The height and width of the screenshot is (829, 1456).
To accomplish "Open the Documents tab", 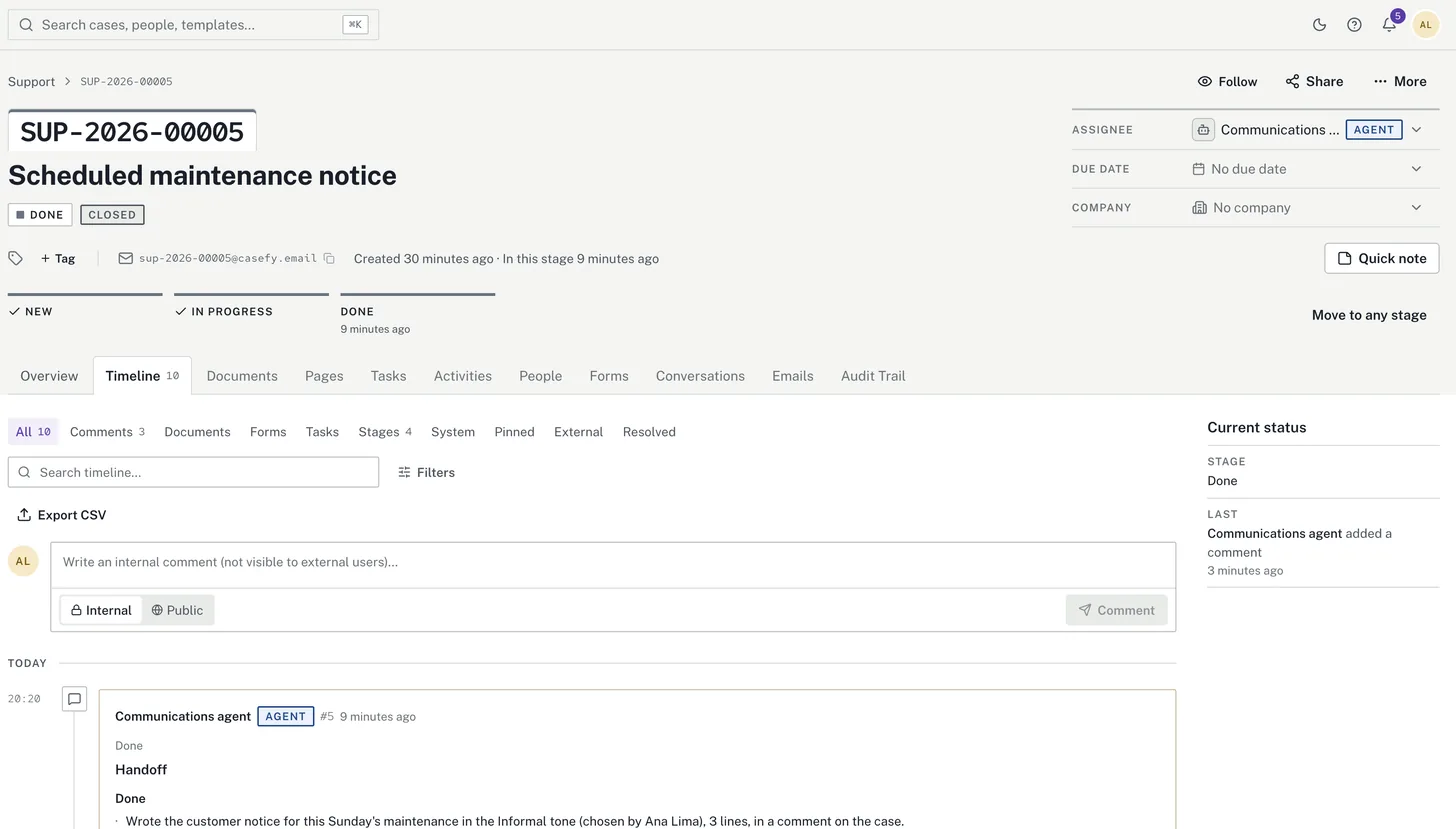I will (242, 376).
